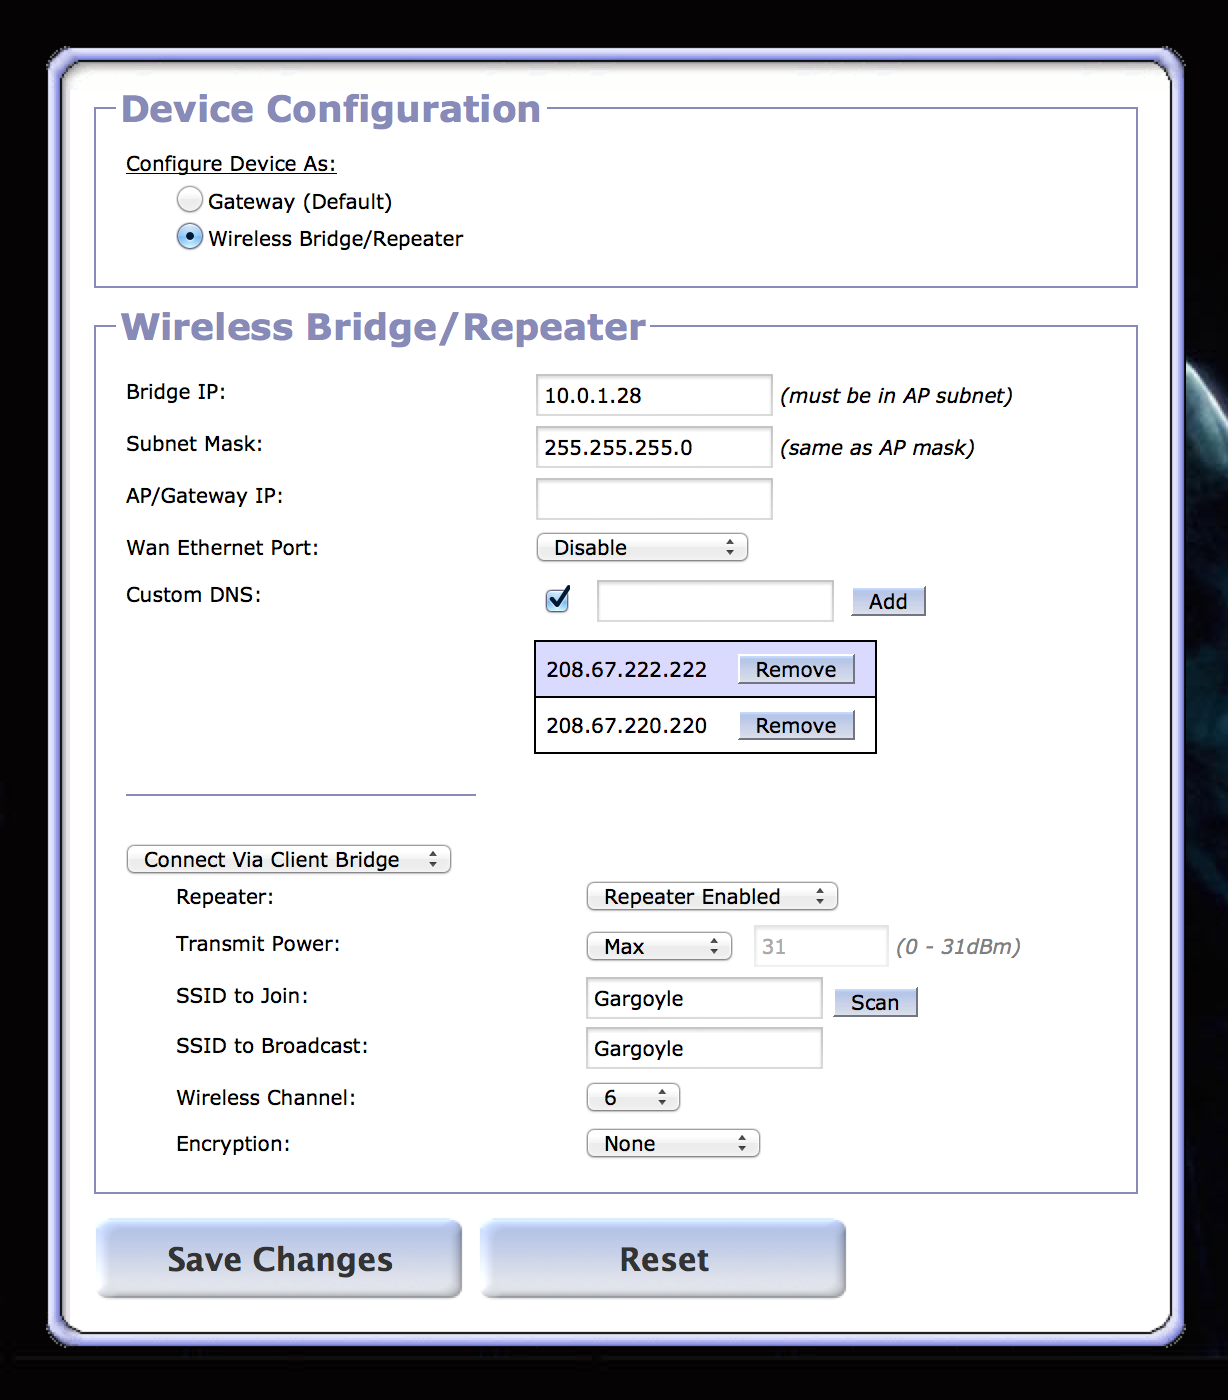Open the Wan Ethernet Port dropdown
The height and width of the screenshot is (1400, 1228).
(x=642, y=547)
